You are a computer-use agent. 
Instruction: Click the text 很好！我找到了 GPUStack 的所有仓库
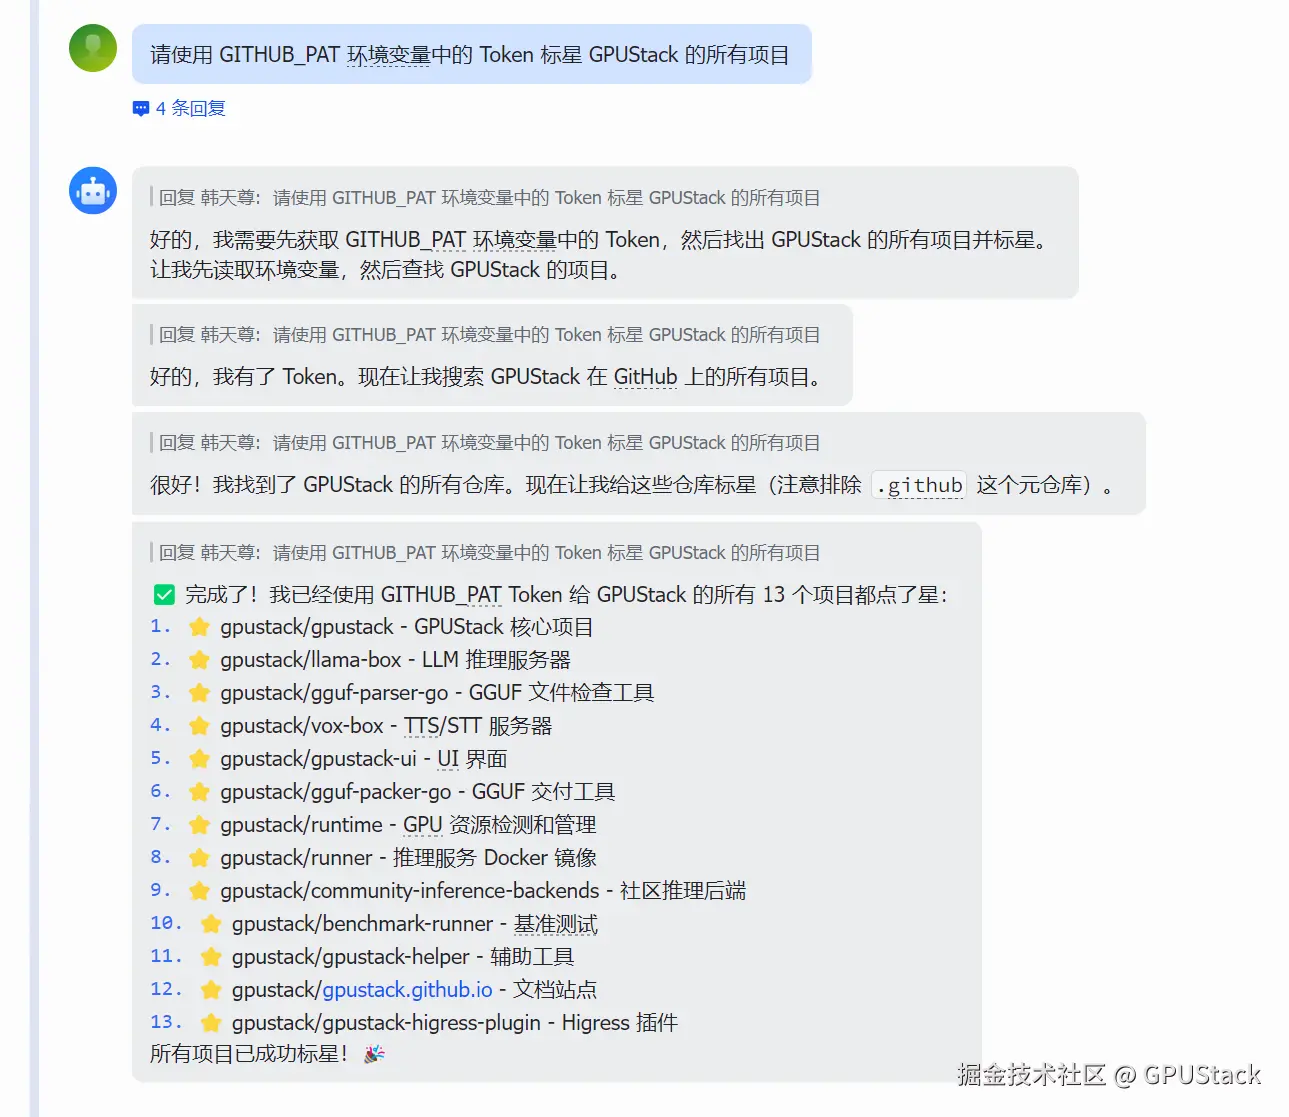(x=328, y=485)
